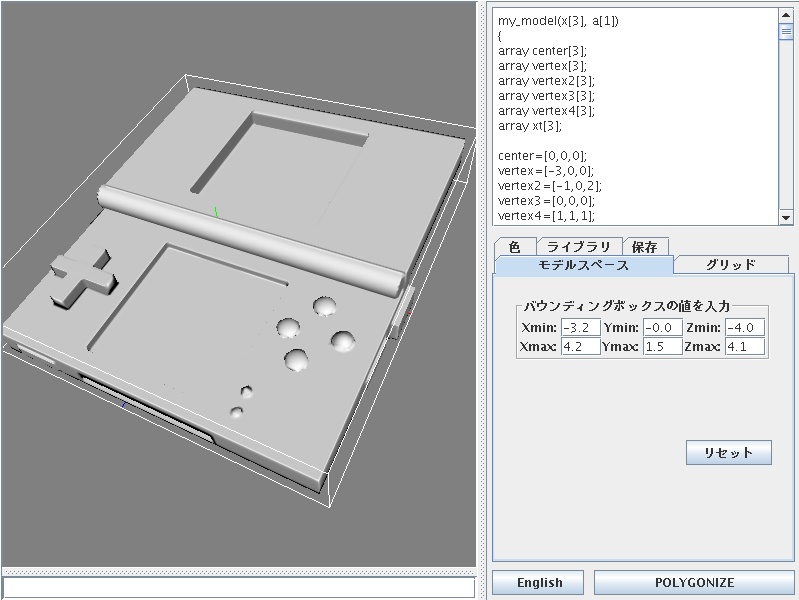Click the Xmin input field
The image size is (799, 600).
[581, 327]
